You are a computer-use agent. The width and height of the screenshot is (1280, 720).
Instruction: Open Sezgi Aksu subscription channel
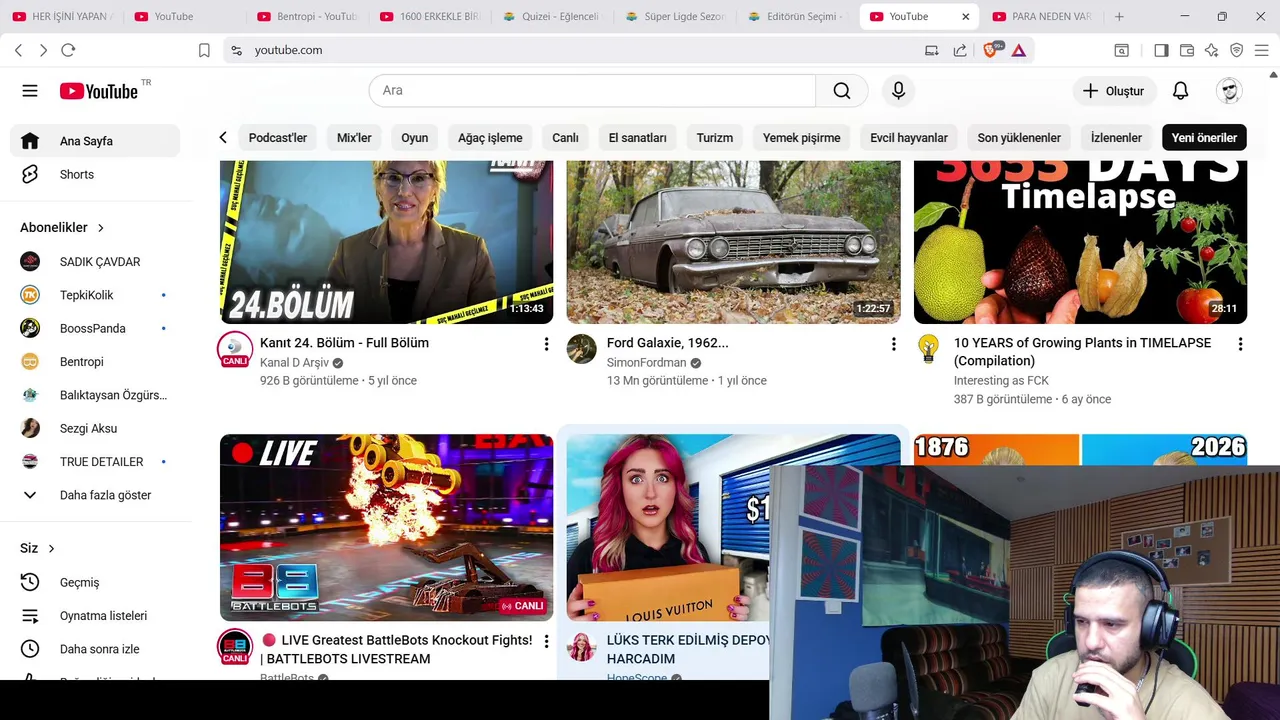click(95, 428)
